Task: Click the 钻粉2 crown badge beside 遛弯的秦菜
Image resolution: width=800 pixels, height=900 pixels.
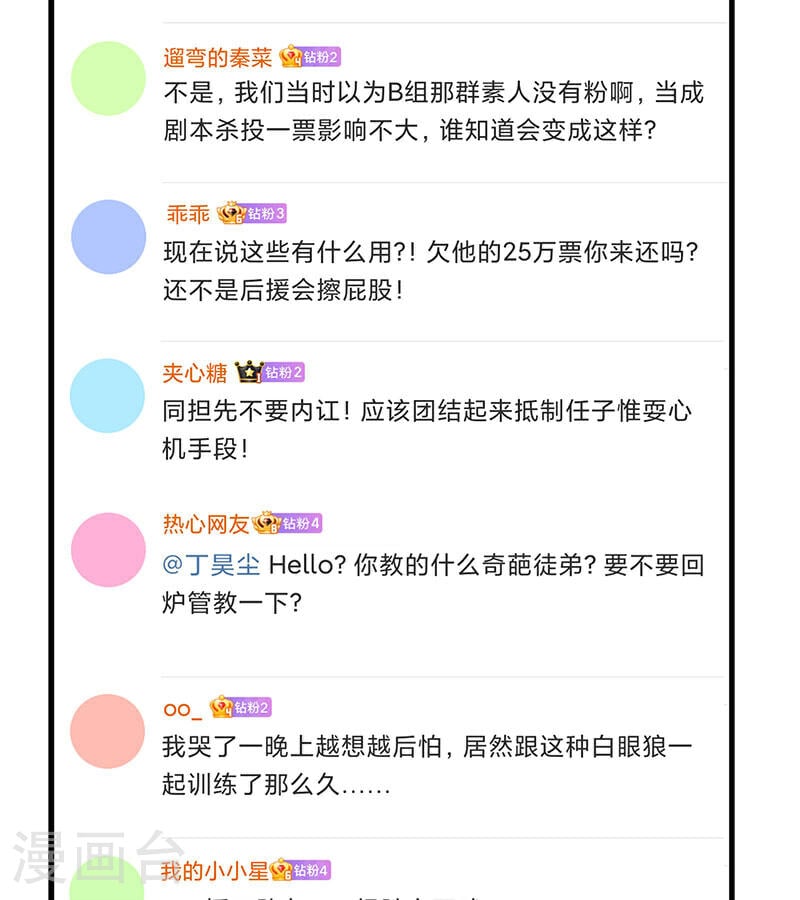Action: pos(310,56)
